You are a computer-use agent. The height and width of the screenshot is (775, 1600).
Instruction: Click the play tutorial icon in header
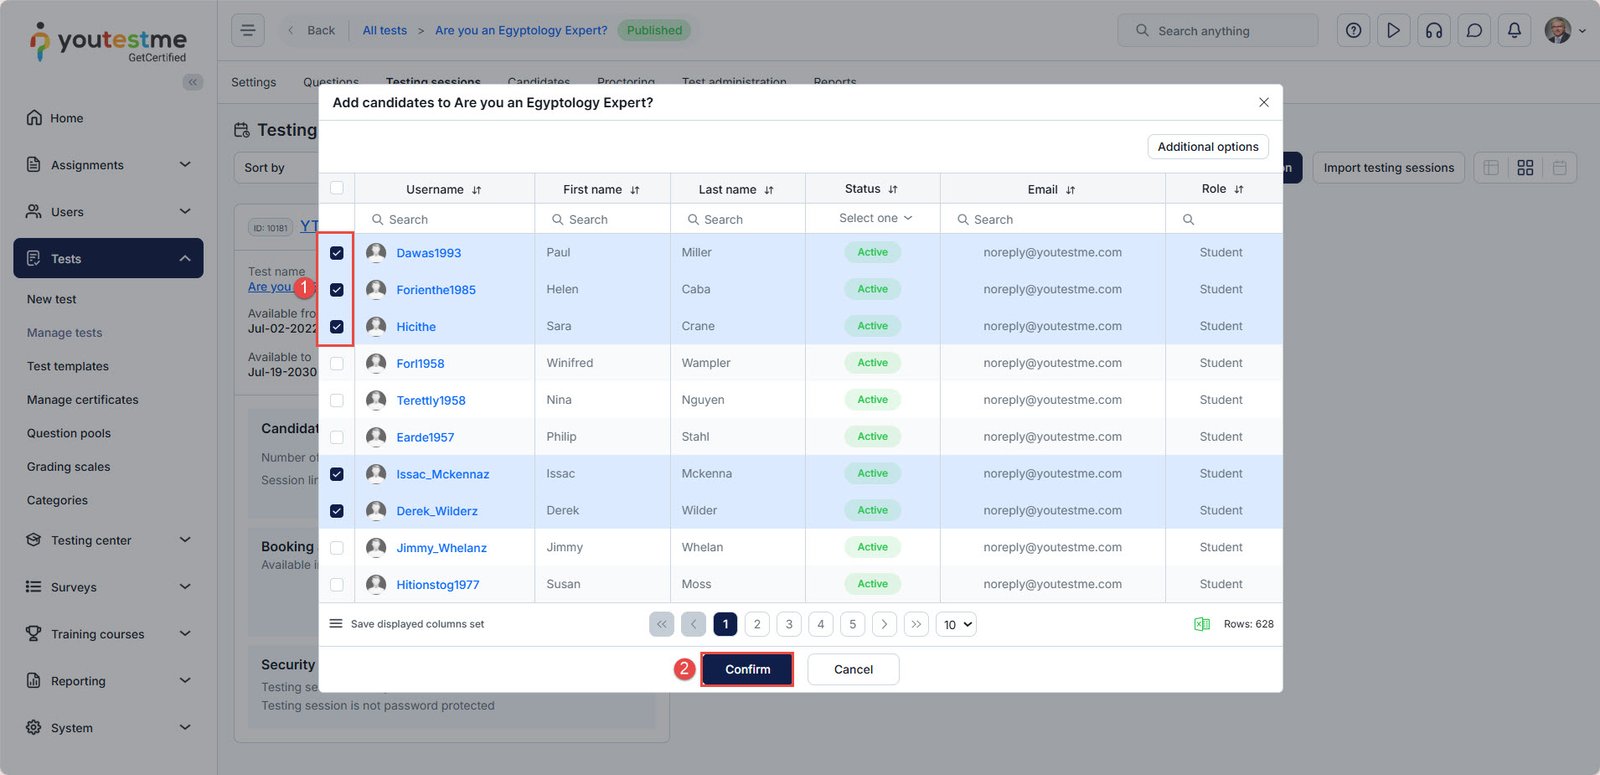click(1393, 31)
